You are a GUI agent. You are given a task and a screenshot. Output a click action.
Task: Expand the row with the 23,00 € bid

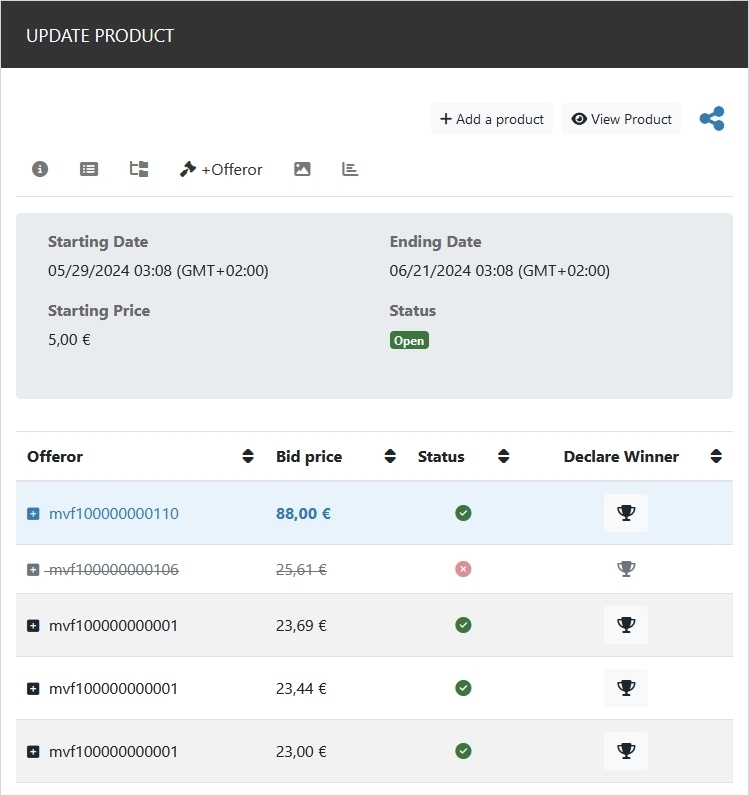33,752
